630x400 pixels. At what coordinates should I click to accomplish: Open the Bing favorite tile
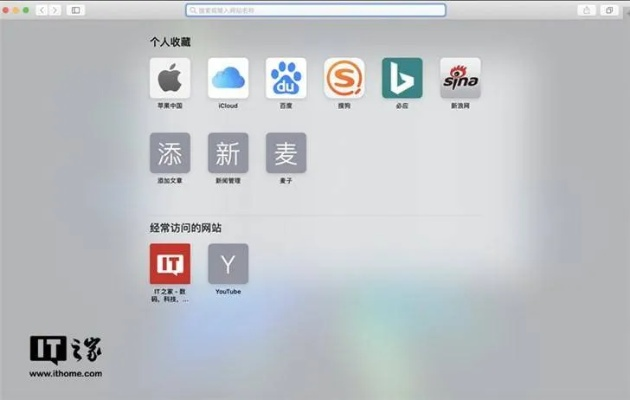(x=402, y=78)
